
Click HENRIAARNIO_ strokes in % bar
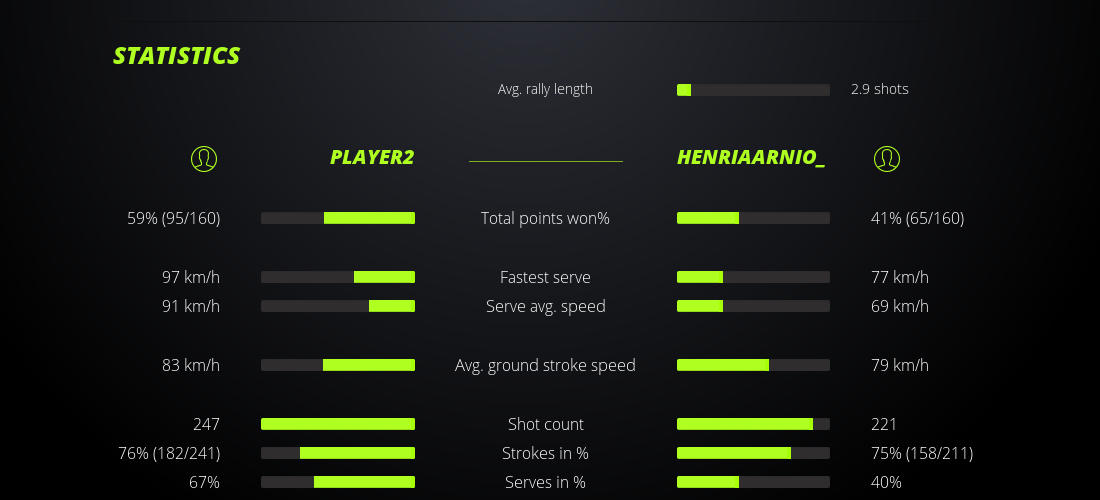[753, 453]
